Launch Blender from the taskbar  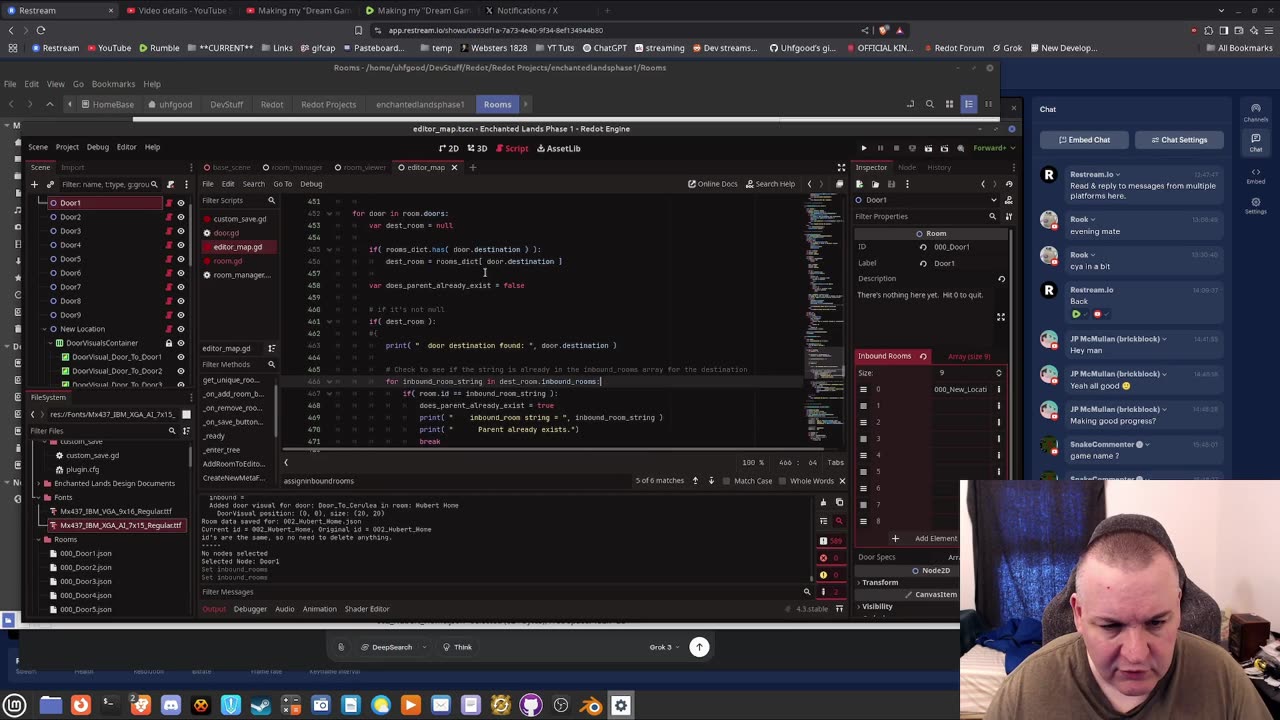[x=591, y=705]
